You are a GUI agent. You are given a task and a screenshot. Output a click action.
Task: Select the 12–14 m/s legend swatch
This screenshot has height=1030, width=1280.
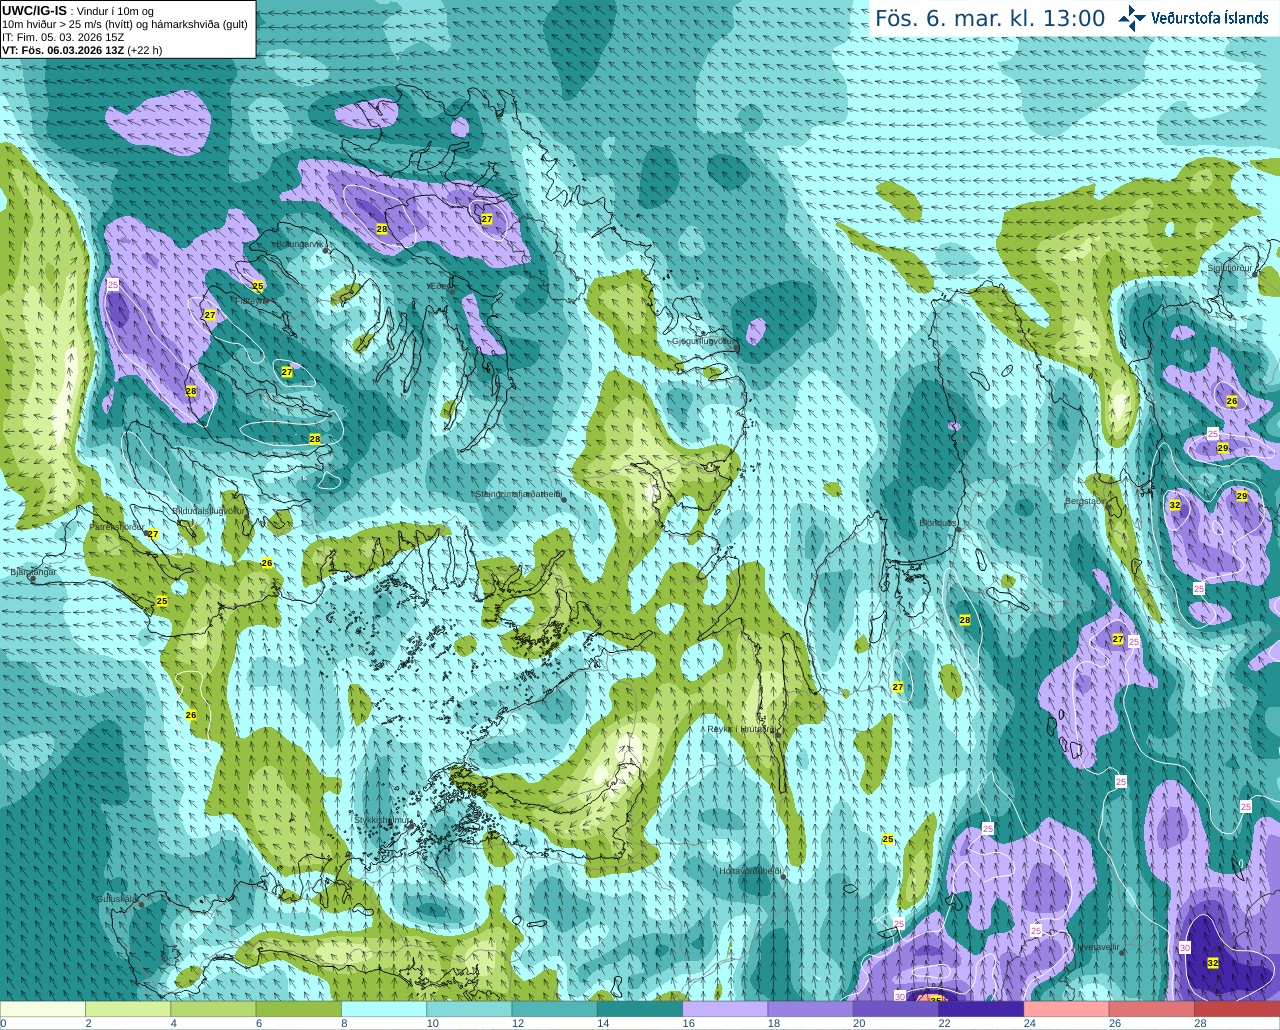(555, 1009)
